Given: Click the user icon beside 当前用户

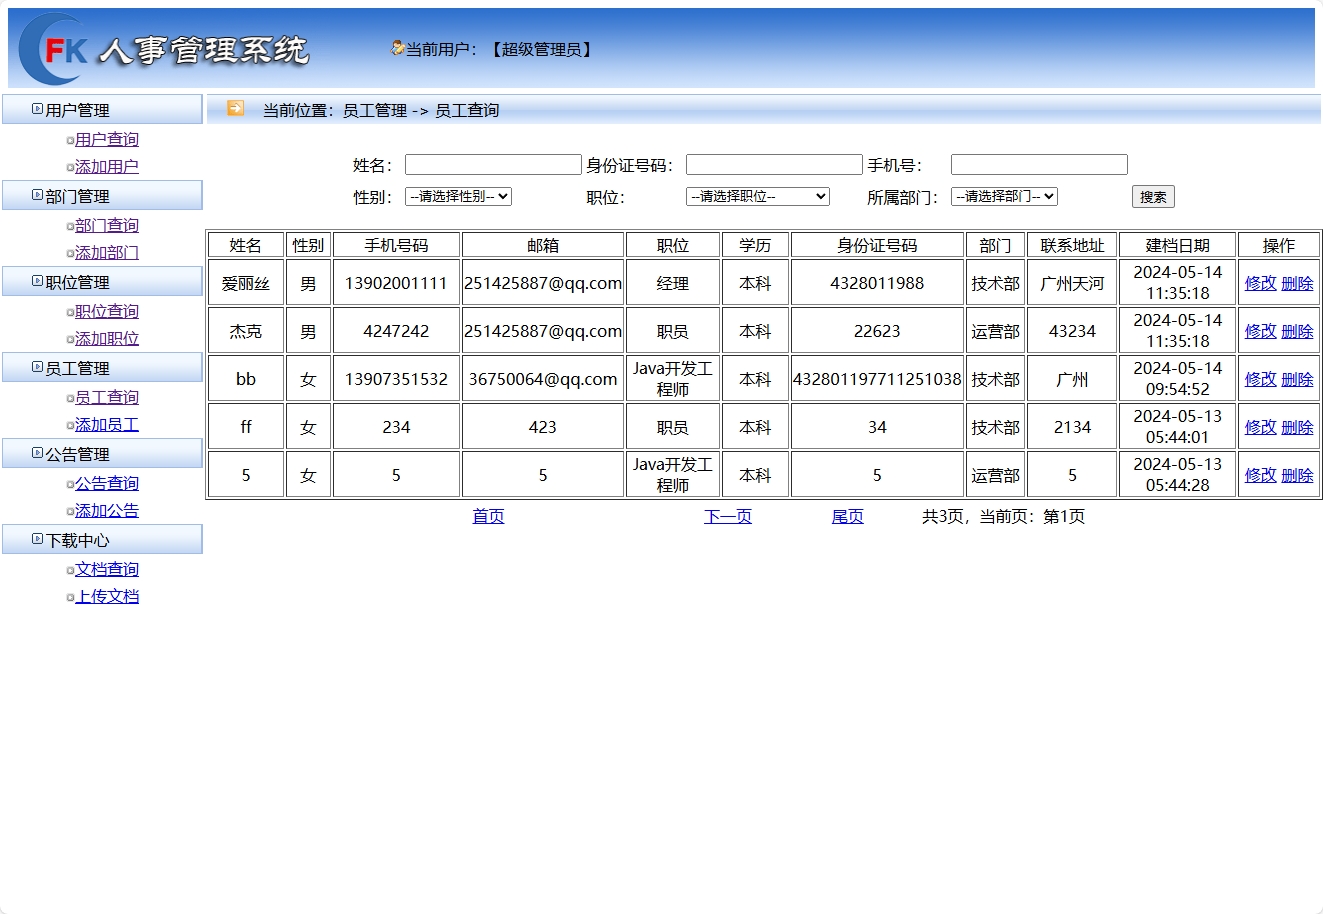Looking at the screenshot, I should click(x=396, y=47).
